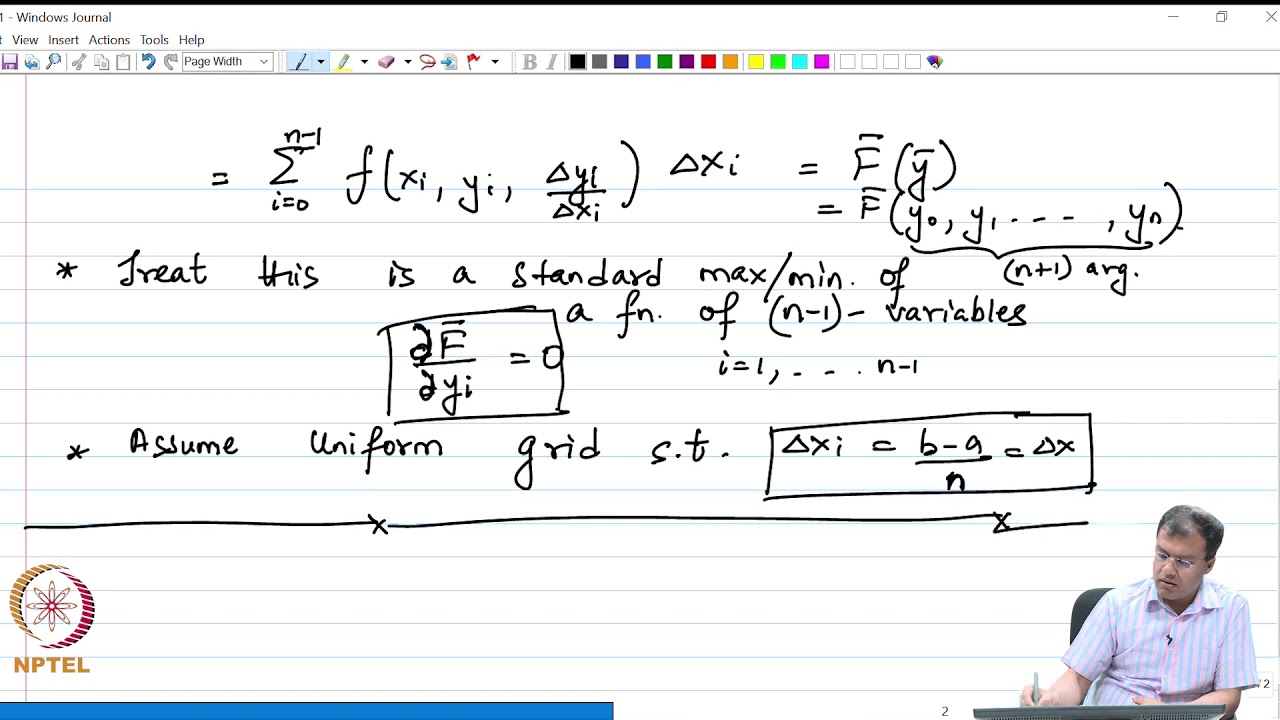The image size is (1280, 720).
Task: Expand the Flag options arrow
Action: pos(494,62)
